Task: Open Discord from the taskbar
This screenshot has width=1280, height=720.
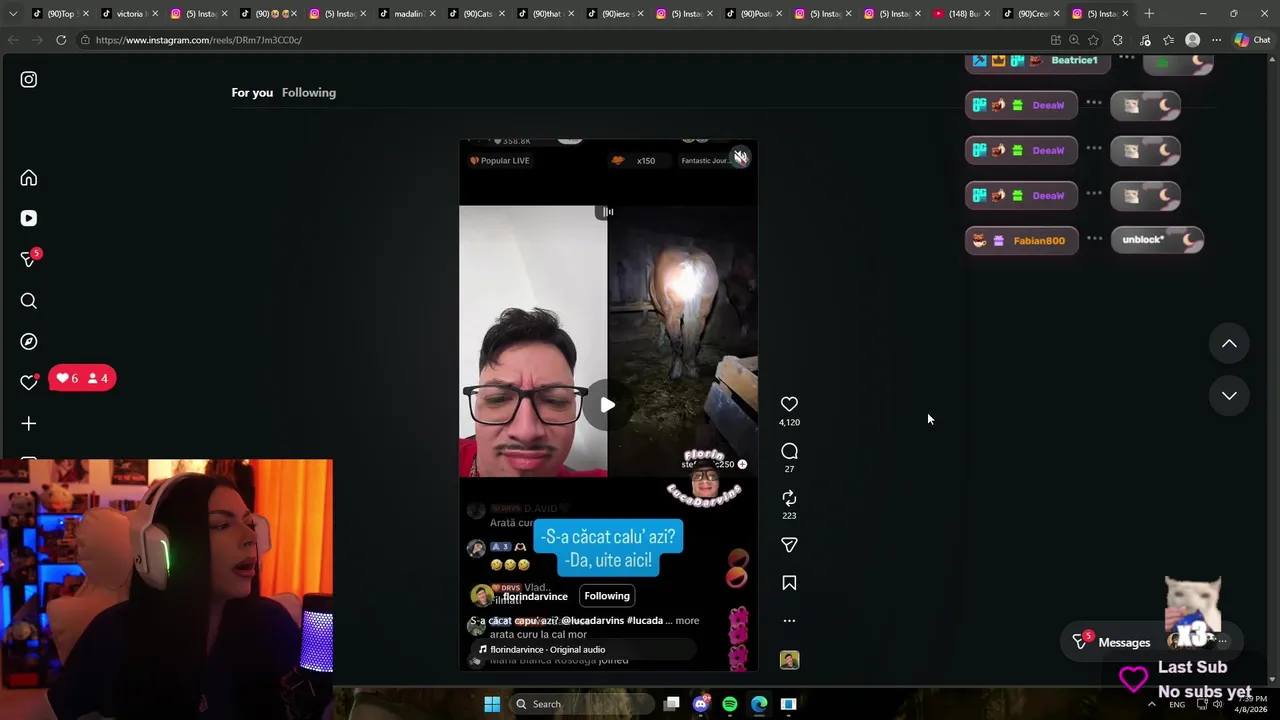Action: coord(701,704)
